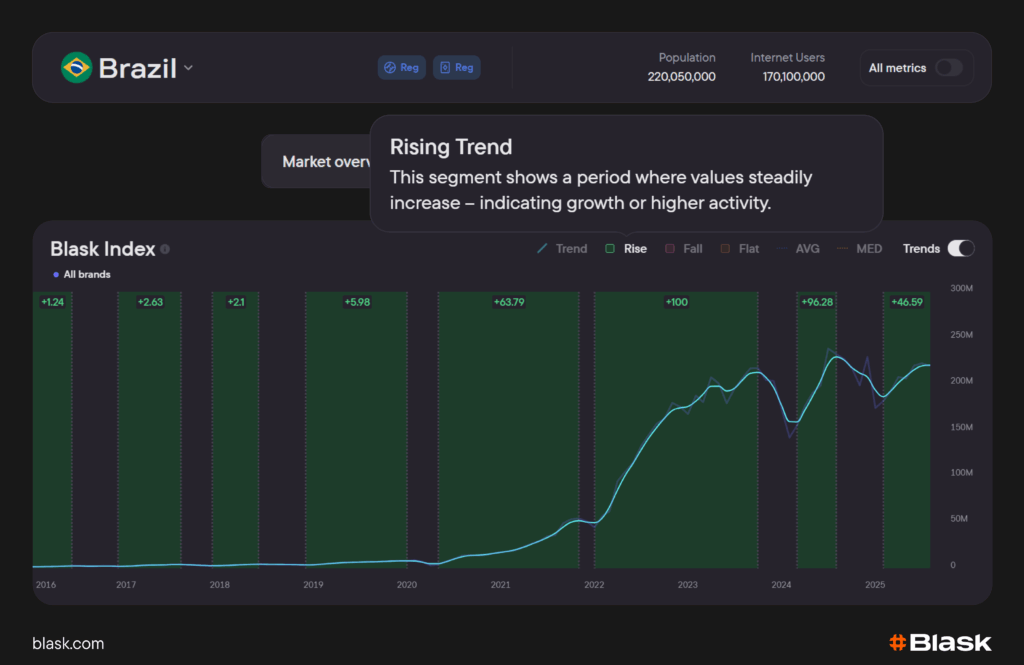Show the AVG line in chart
This screenshot has width=1024, height=665.
(x=798, y=249)
